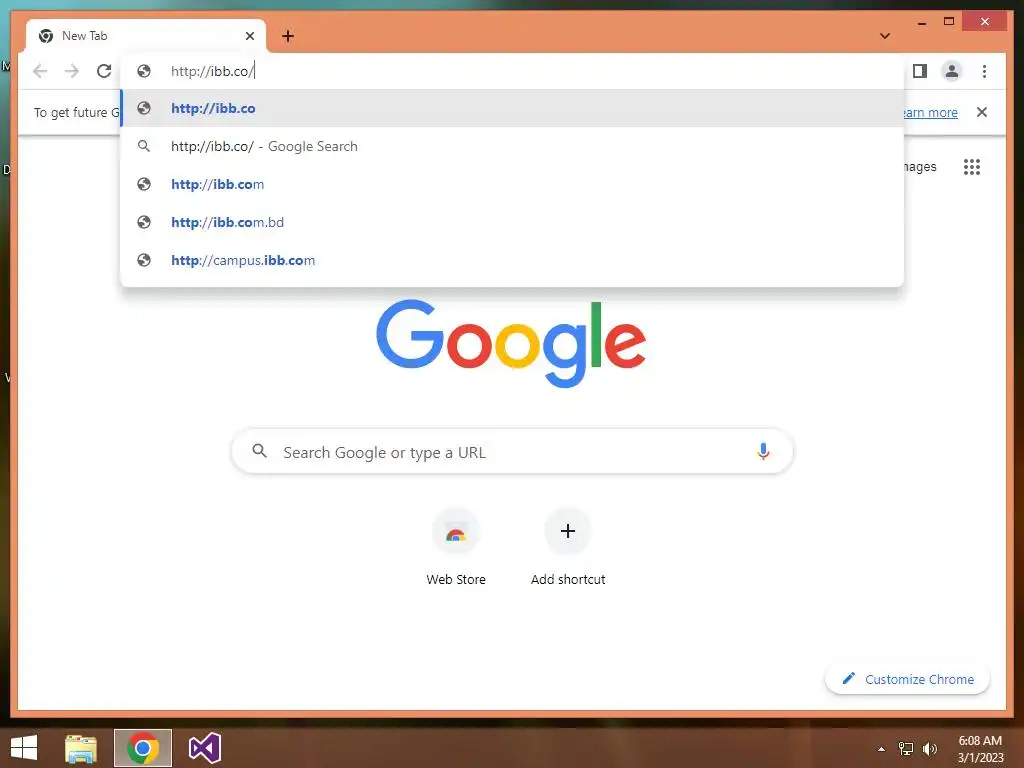Open the network tray icon
The image size is (1024, 768).
click(906, 749)
